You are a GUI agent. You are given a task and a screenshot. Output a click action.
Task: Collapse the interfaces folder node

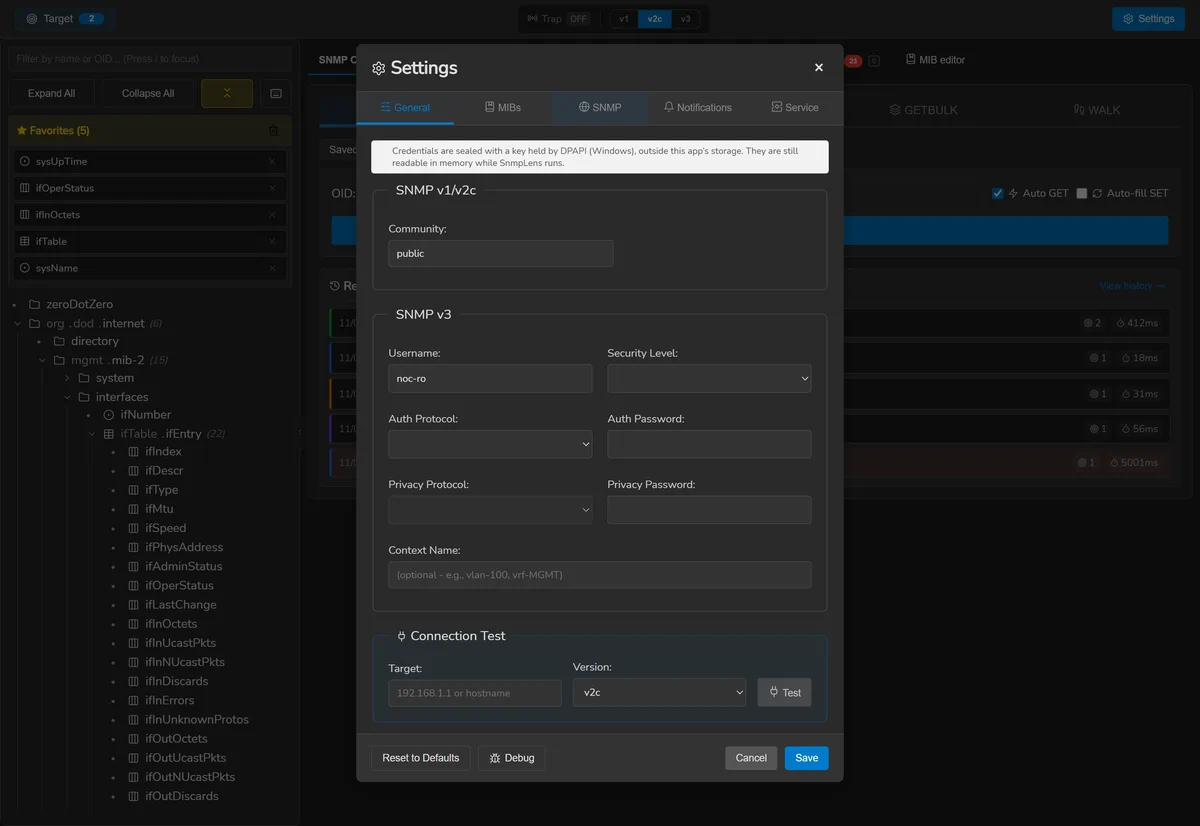click(68, 397)
